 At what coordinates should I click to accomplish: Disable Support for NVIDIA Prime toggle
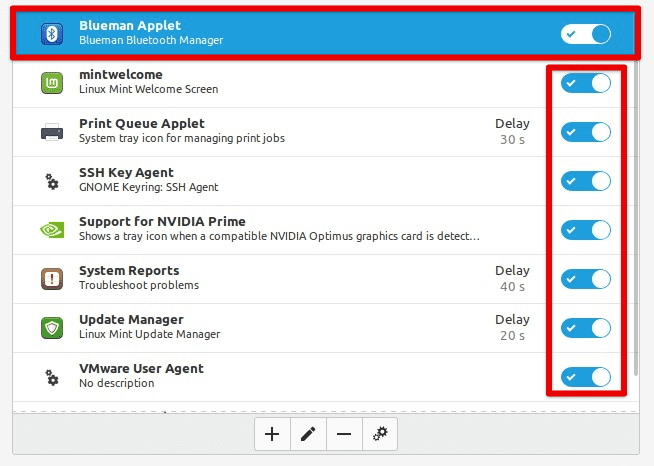pyautogui.click(x=586, y=230)
